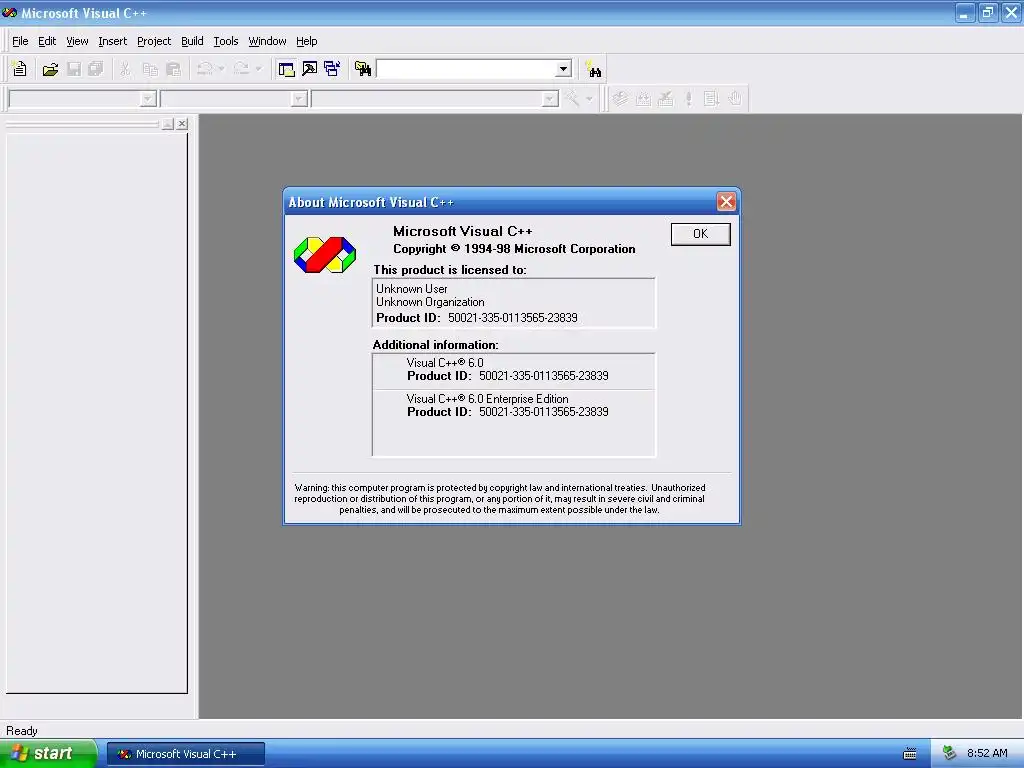1024x768 pixels.
Task: Toggle the Workspace window icon
Action: click(x=286, y=69)
